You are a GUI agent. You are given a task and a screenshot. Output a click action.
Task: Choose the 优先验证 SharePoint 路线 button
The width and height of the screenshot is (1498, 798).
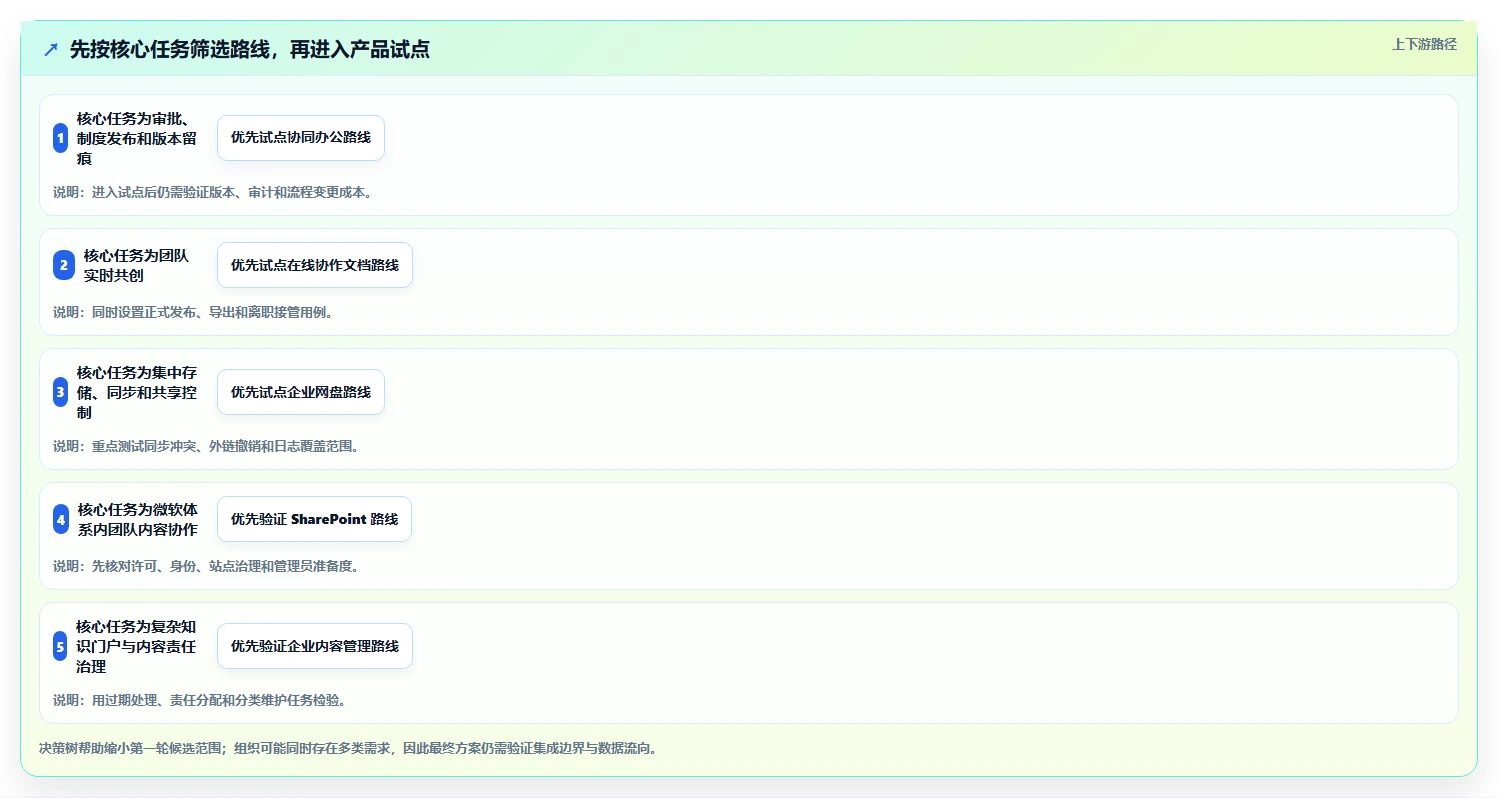click(x=314, y=519)
